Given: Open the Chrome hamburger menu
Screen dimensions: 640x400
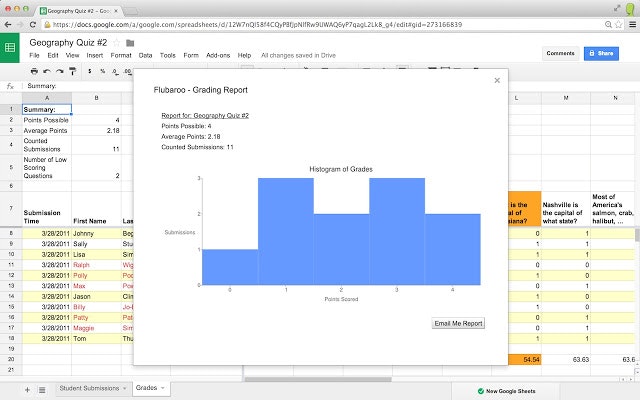Looking at the screenshot, I should [x=632, y=24].
